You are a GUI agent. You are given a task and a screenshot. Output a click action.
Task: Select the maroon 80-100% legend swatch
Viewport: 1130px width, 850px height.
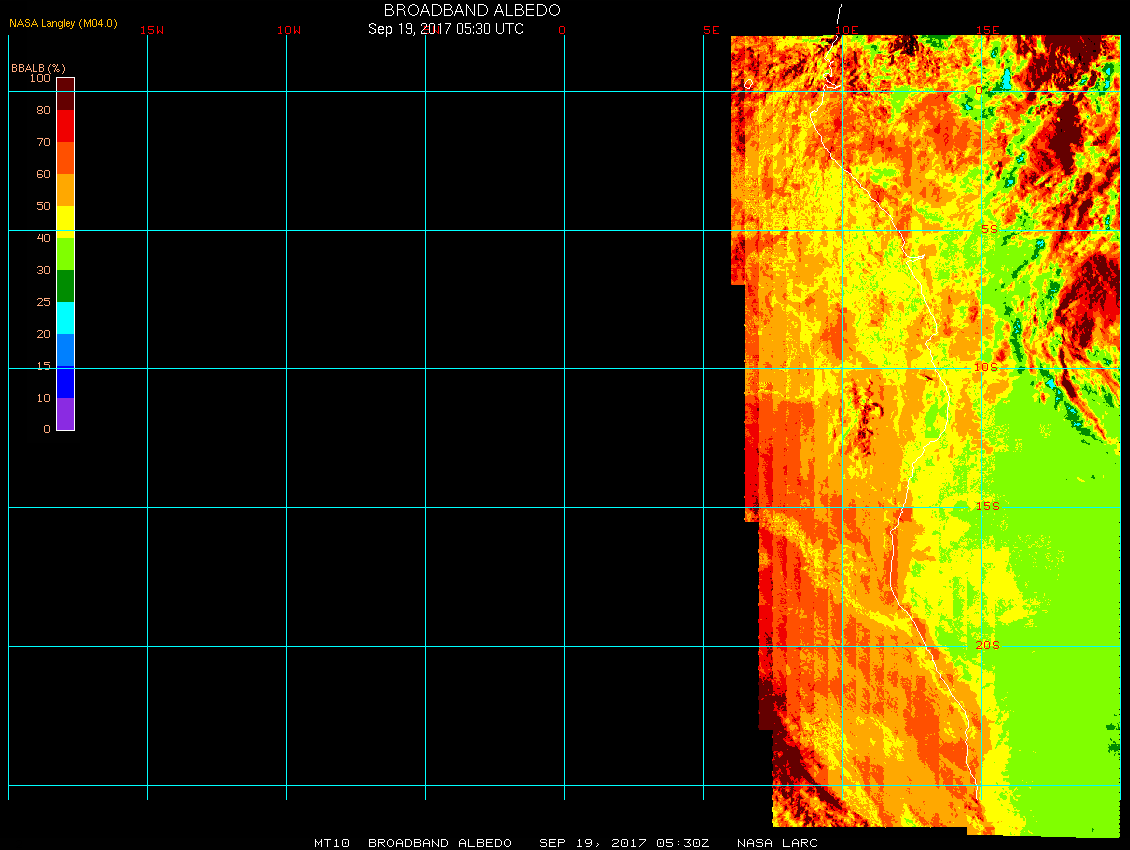coord(65,94)
